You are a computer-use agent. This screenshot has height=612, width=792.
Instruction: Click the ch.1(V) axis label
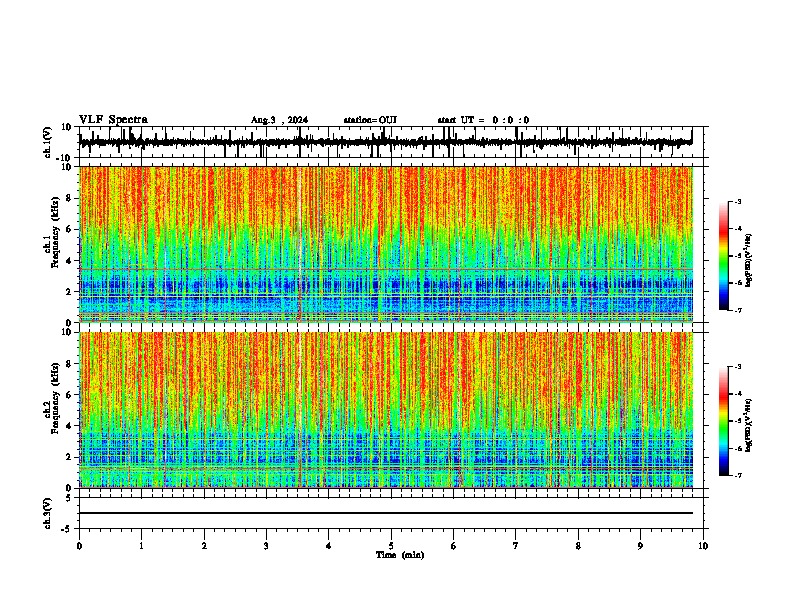click(x=48, y=142)
